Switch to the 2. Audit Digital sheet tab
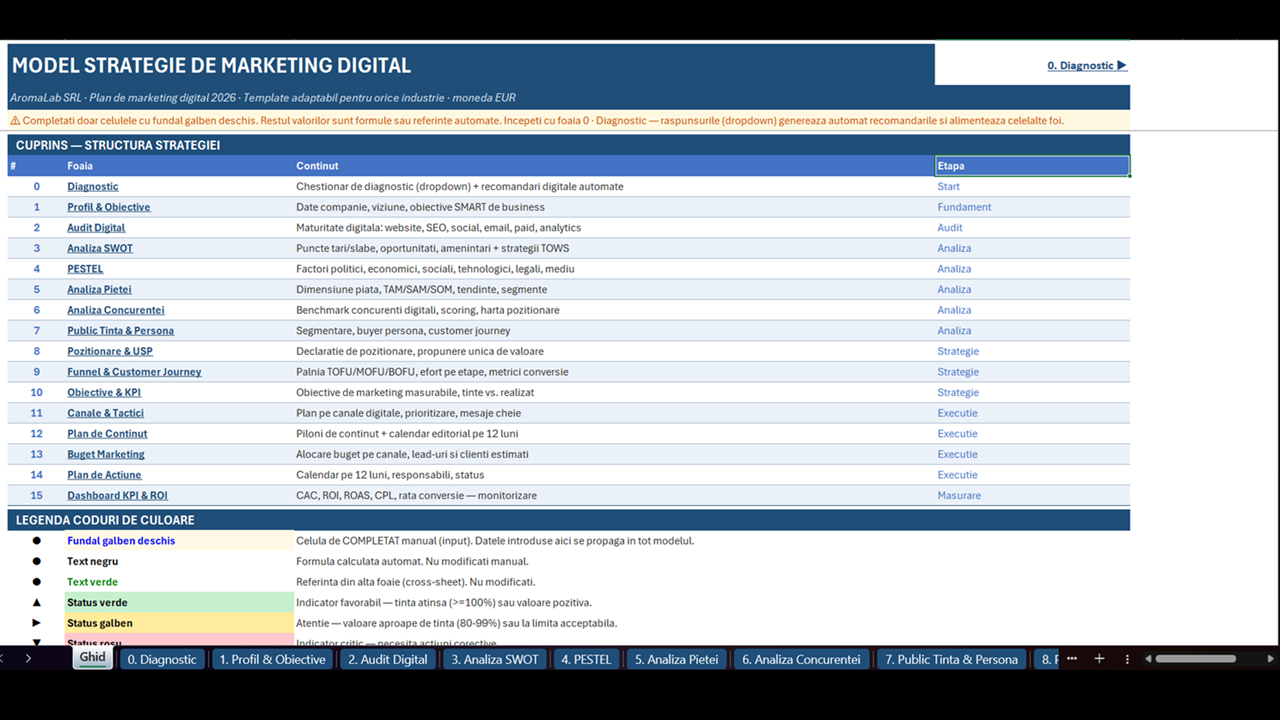The image size is (1280, 720). (388, 659)
